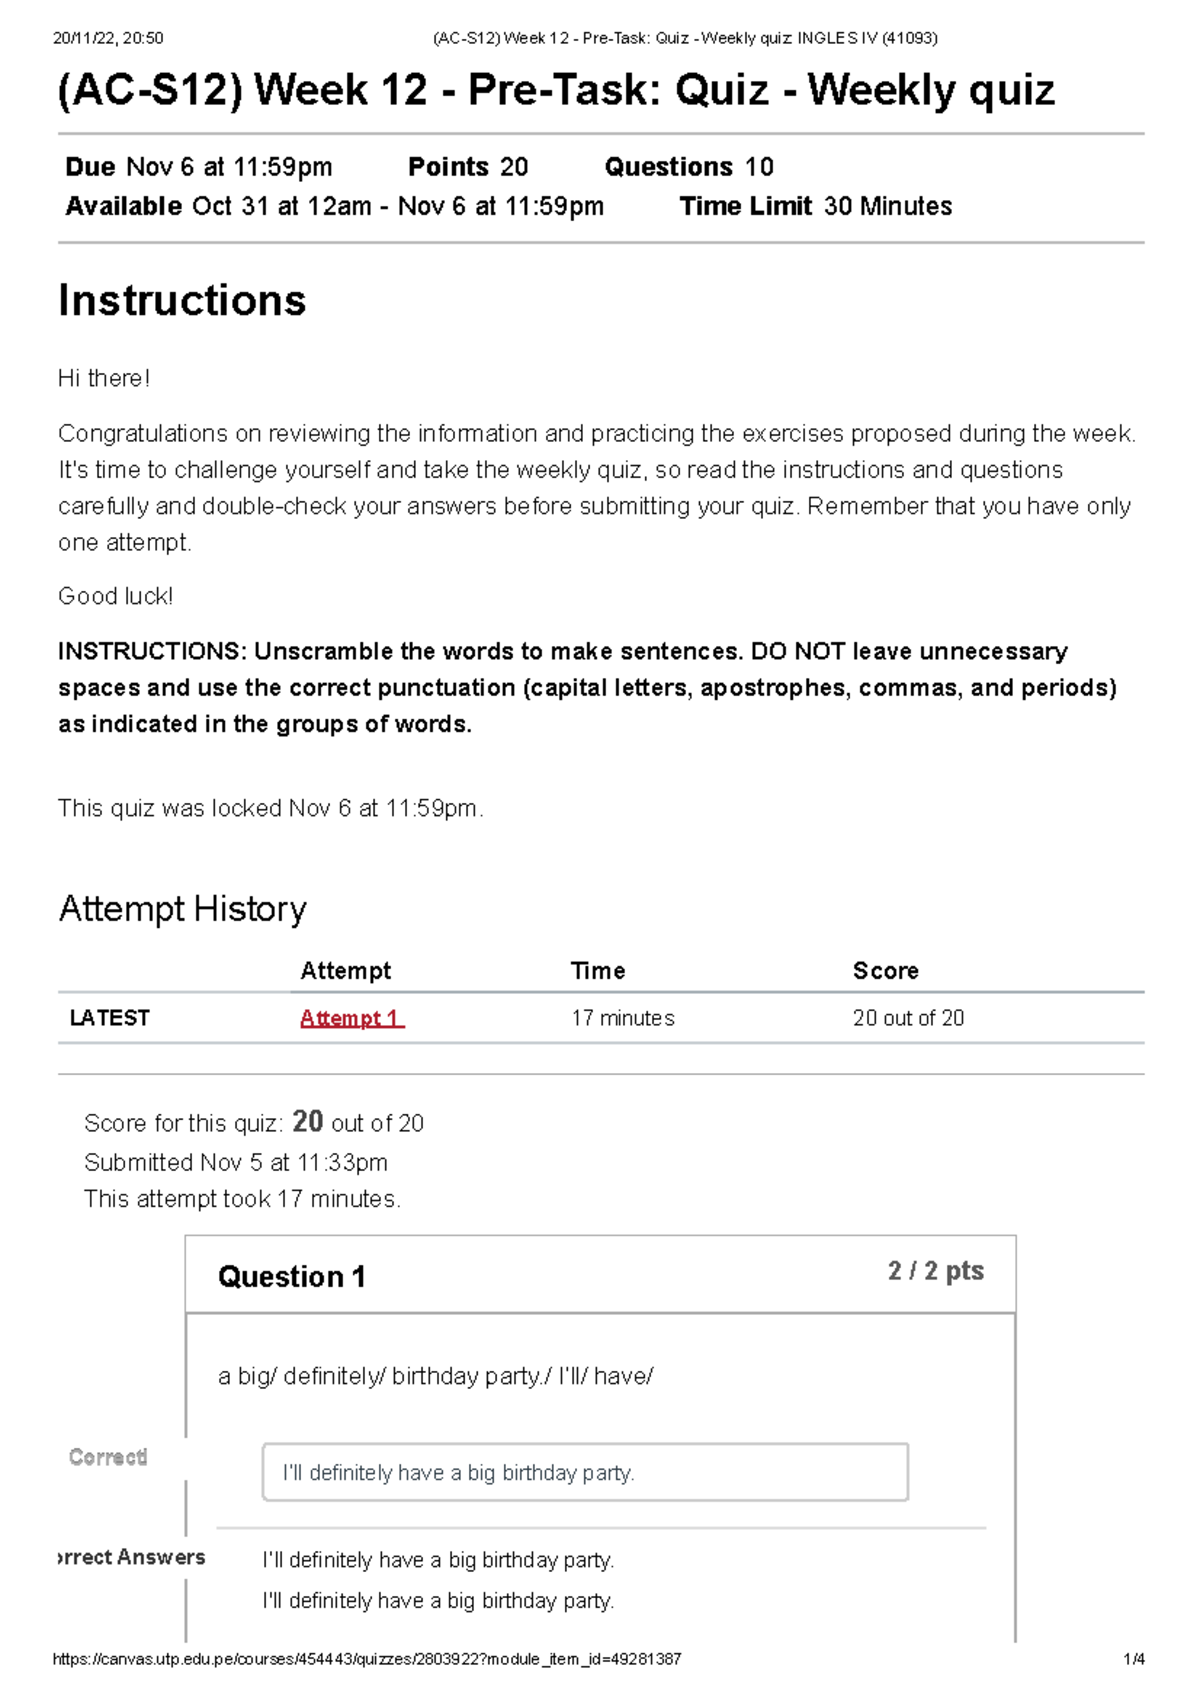This screenshot has width=1200, height=1698.
Task: Click the Time Limit 30 Minutes text
Action: 816,207
